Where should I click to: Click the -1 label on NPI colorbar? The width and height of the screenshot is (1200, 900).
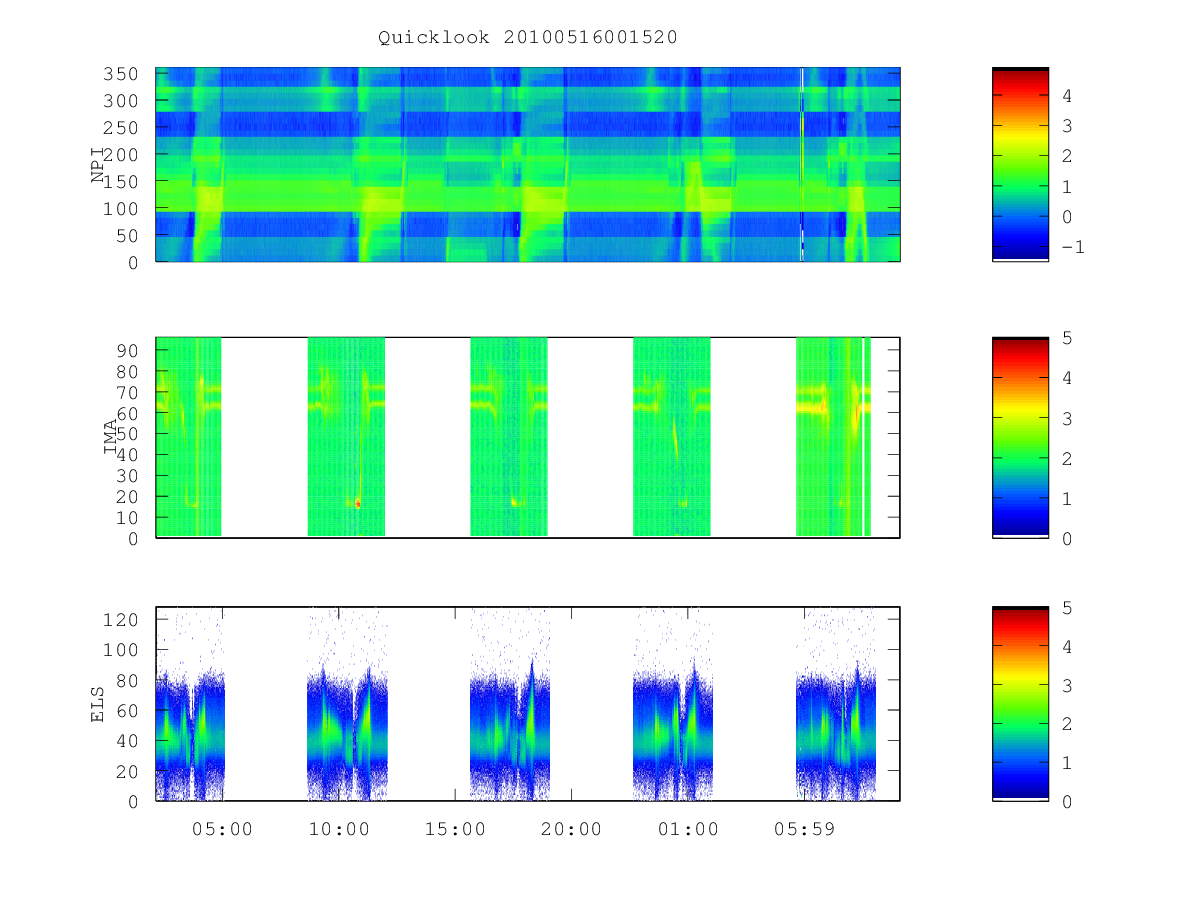(1072, 247)
